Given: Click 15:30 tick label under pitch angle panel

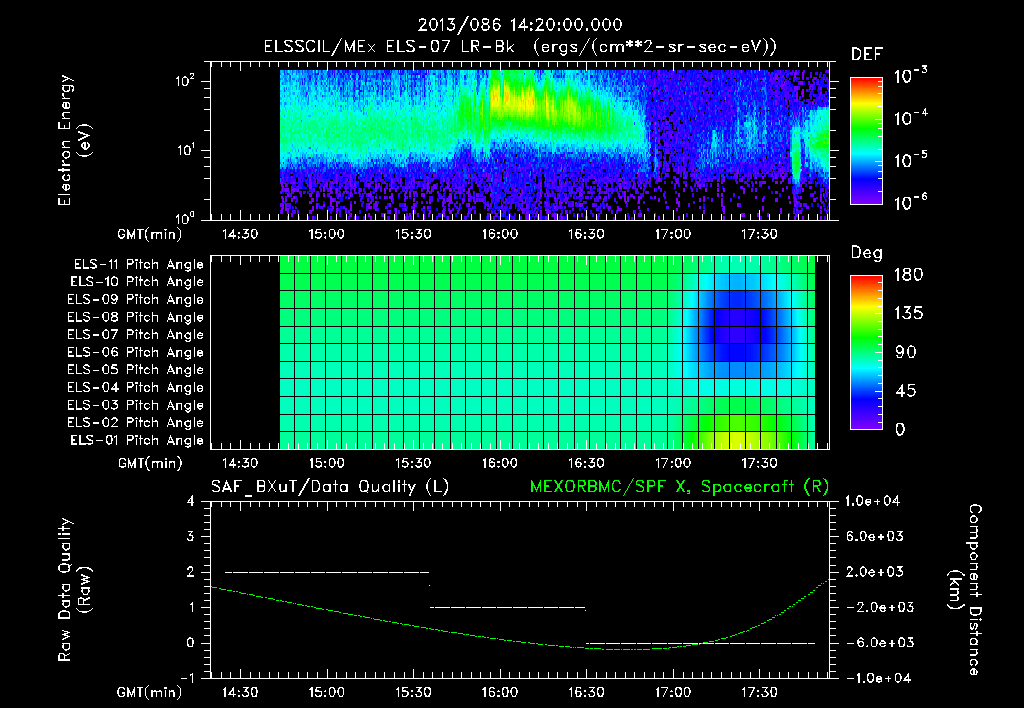Looking at the screenshot, I should point(413,463).
